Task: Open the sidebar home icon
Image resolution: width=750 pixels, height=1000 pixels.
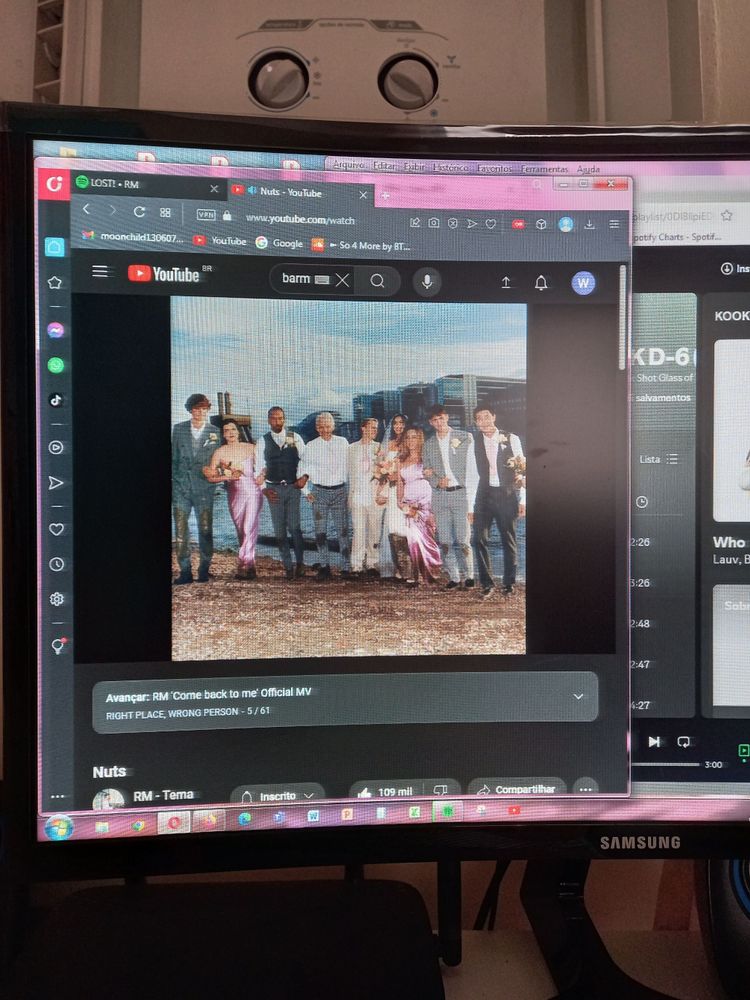Action: coord(55,247)
